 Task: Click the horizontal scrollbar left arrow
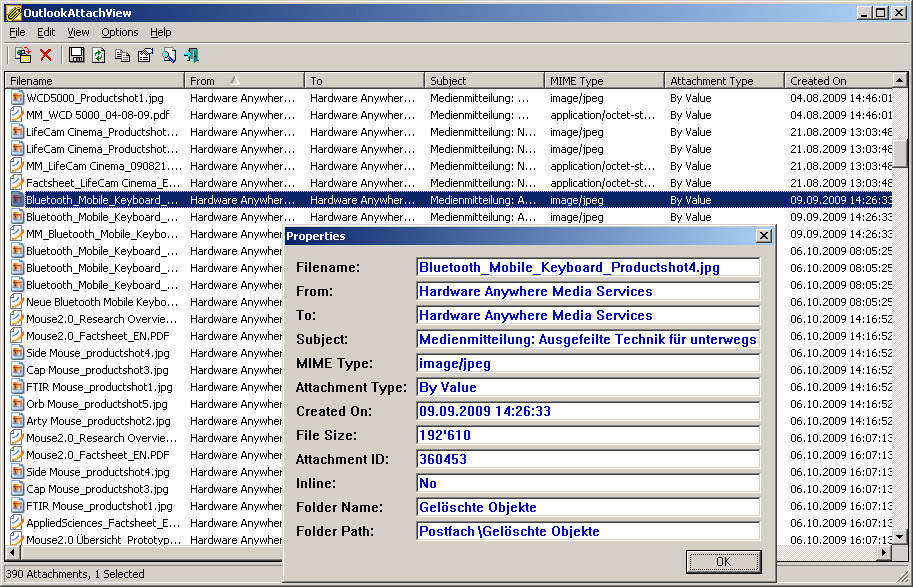[12, 551]
